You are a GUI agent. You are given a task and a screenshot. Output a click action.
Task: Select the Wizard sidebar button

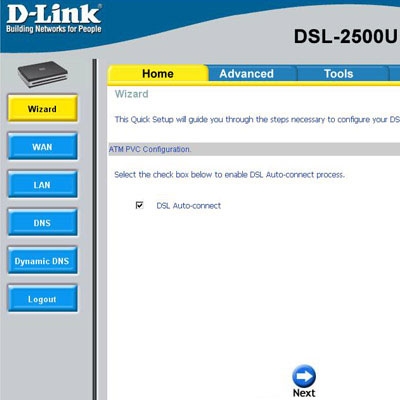(42, 109)
